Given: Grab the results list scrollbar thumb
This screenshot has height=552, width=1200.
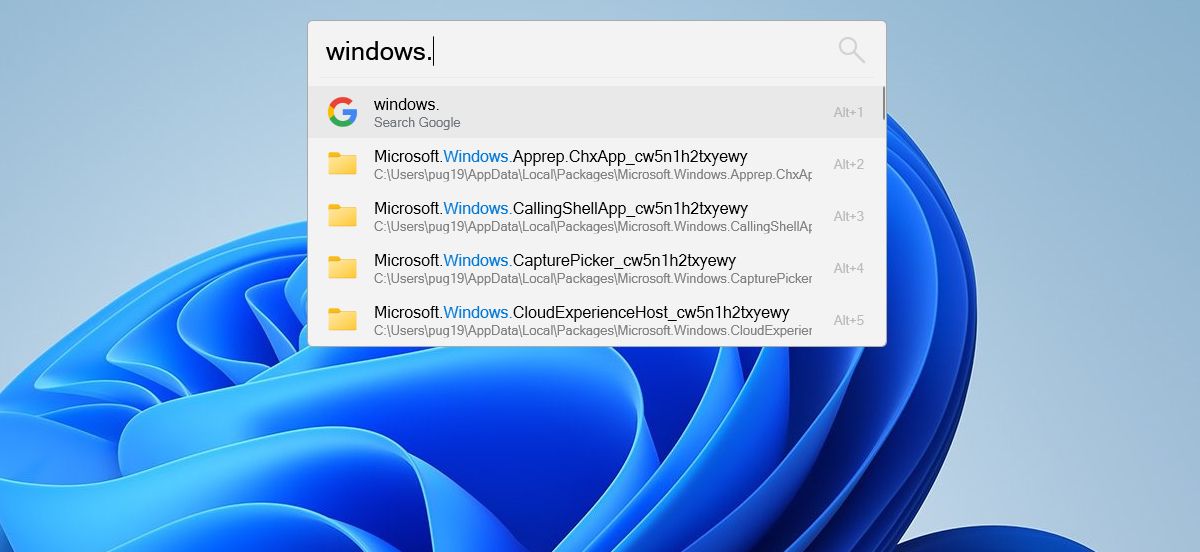Looking at the screenshot, I should (x=883, y=103).
